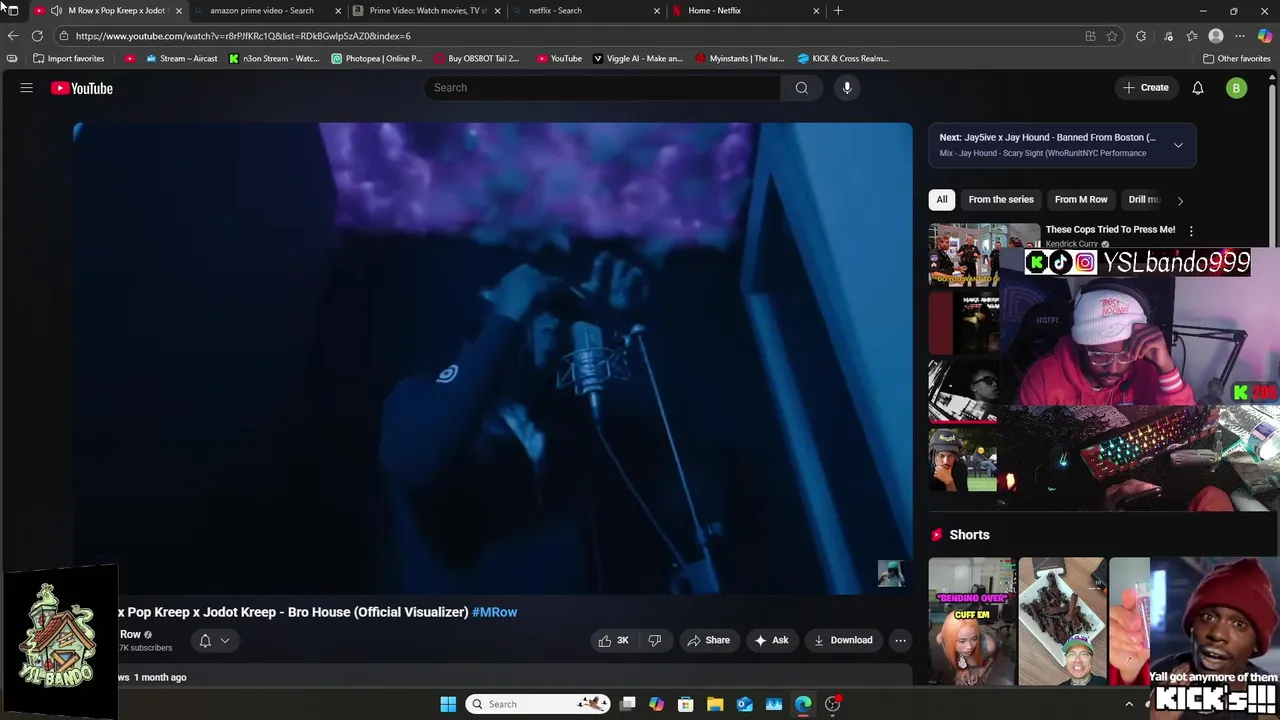Image resolution: width=1280 pixels, height=720 pixels.
Task: Open the Create button menu
Action: tap(1145, 88)
